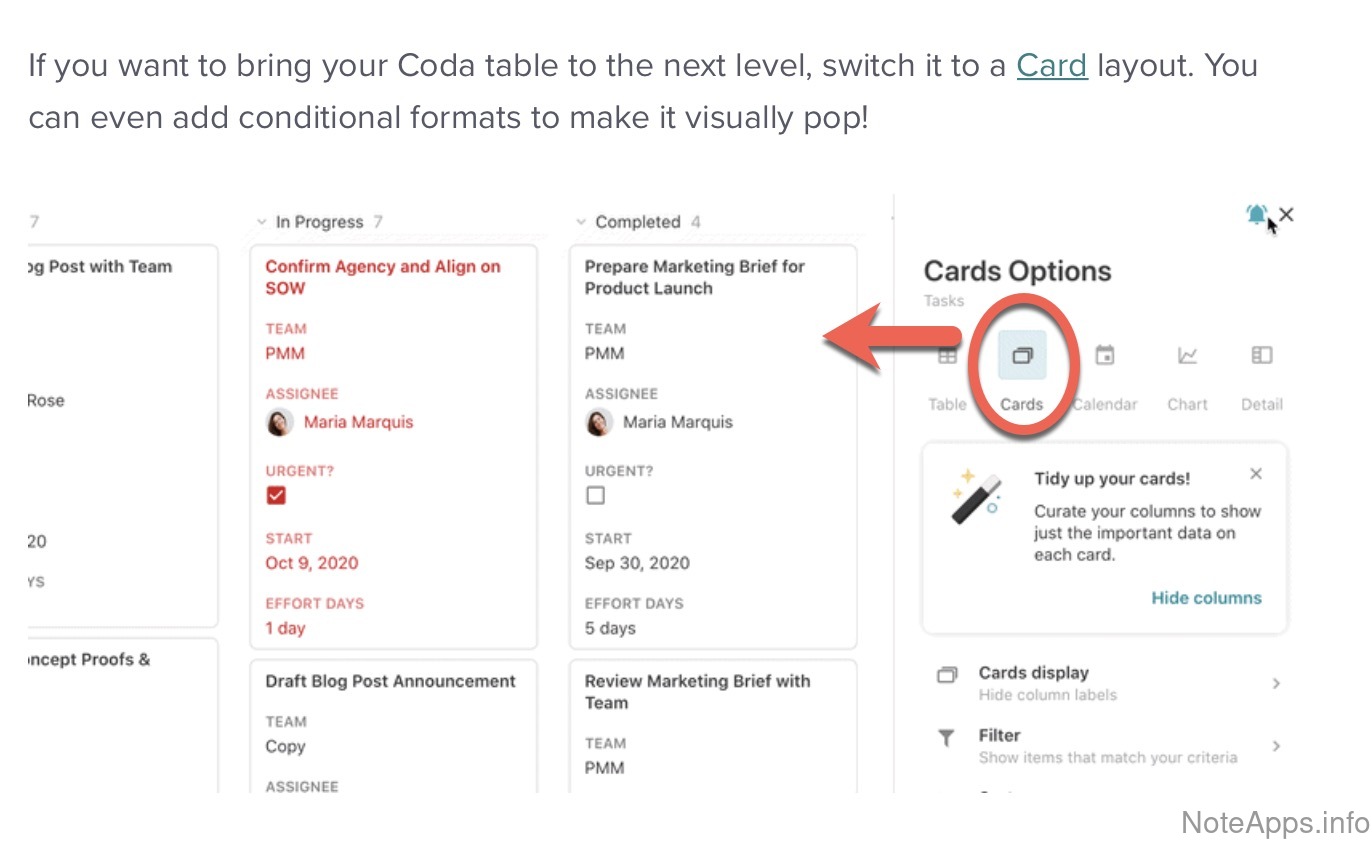Click the blue notification bell icon

[1256, 214]
